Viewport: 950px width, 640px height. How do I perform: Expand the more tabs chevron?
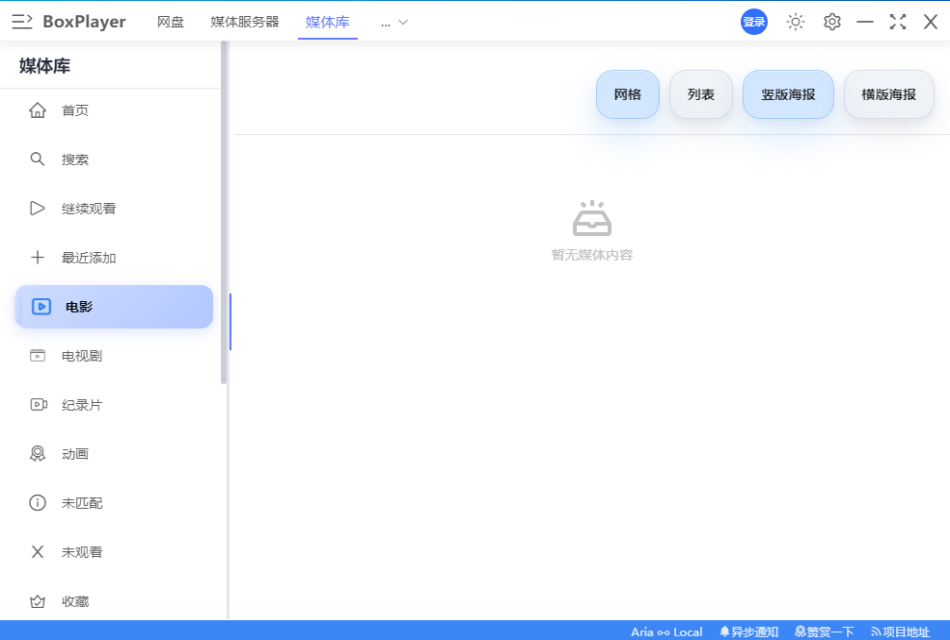click(x=403, y=22)
